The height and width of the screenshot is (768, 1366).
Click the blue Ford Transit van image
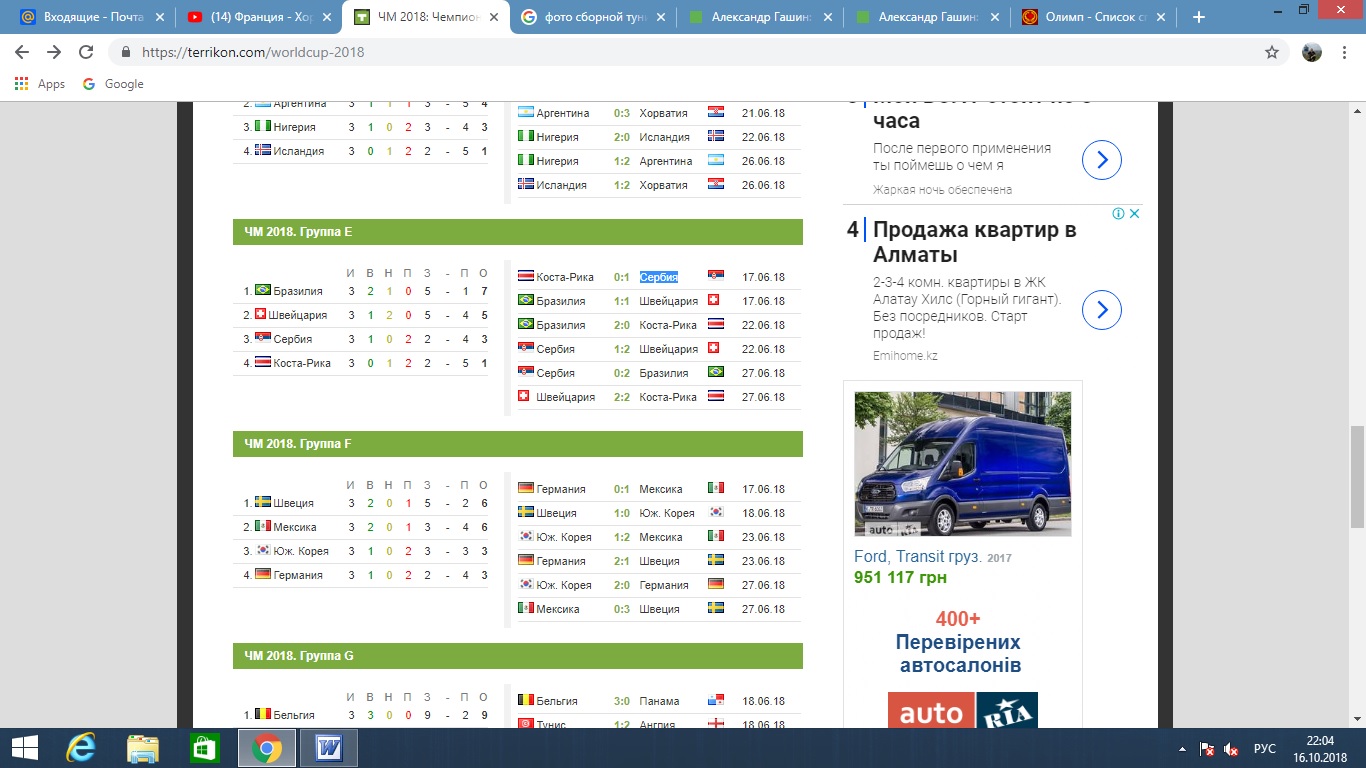click(x=963, y=464)
